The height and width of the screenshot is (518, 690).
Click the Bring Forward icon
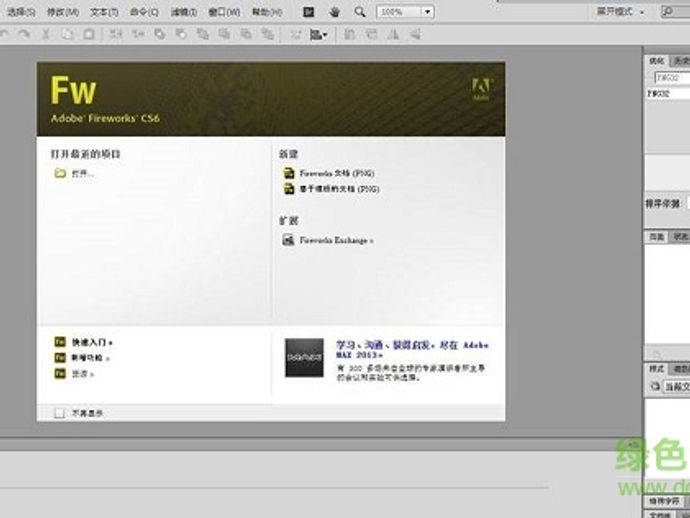click(224, 34)
